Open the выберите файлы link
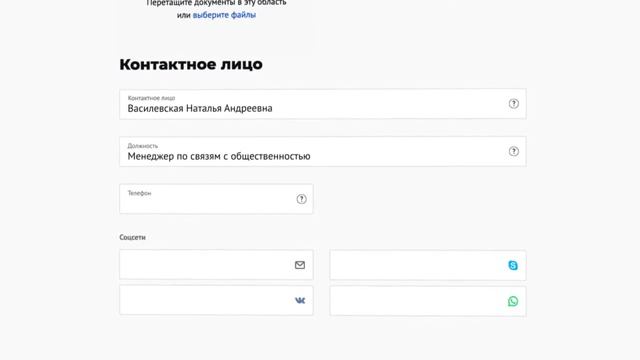The image size is (640, 360). (x=224, y=15)
